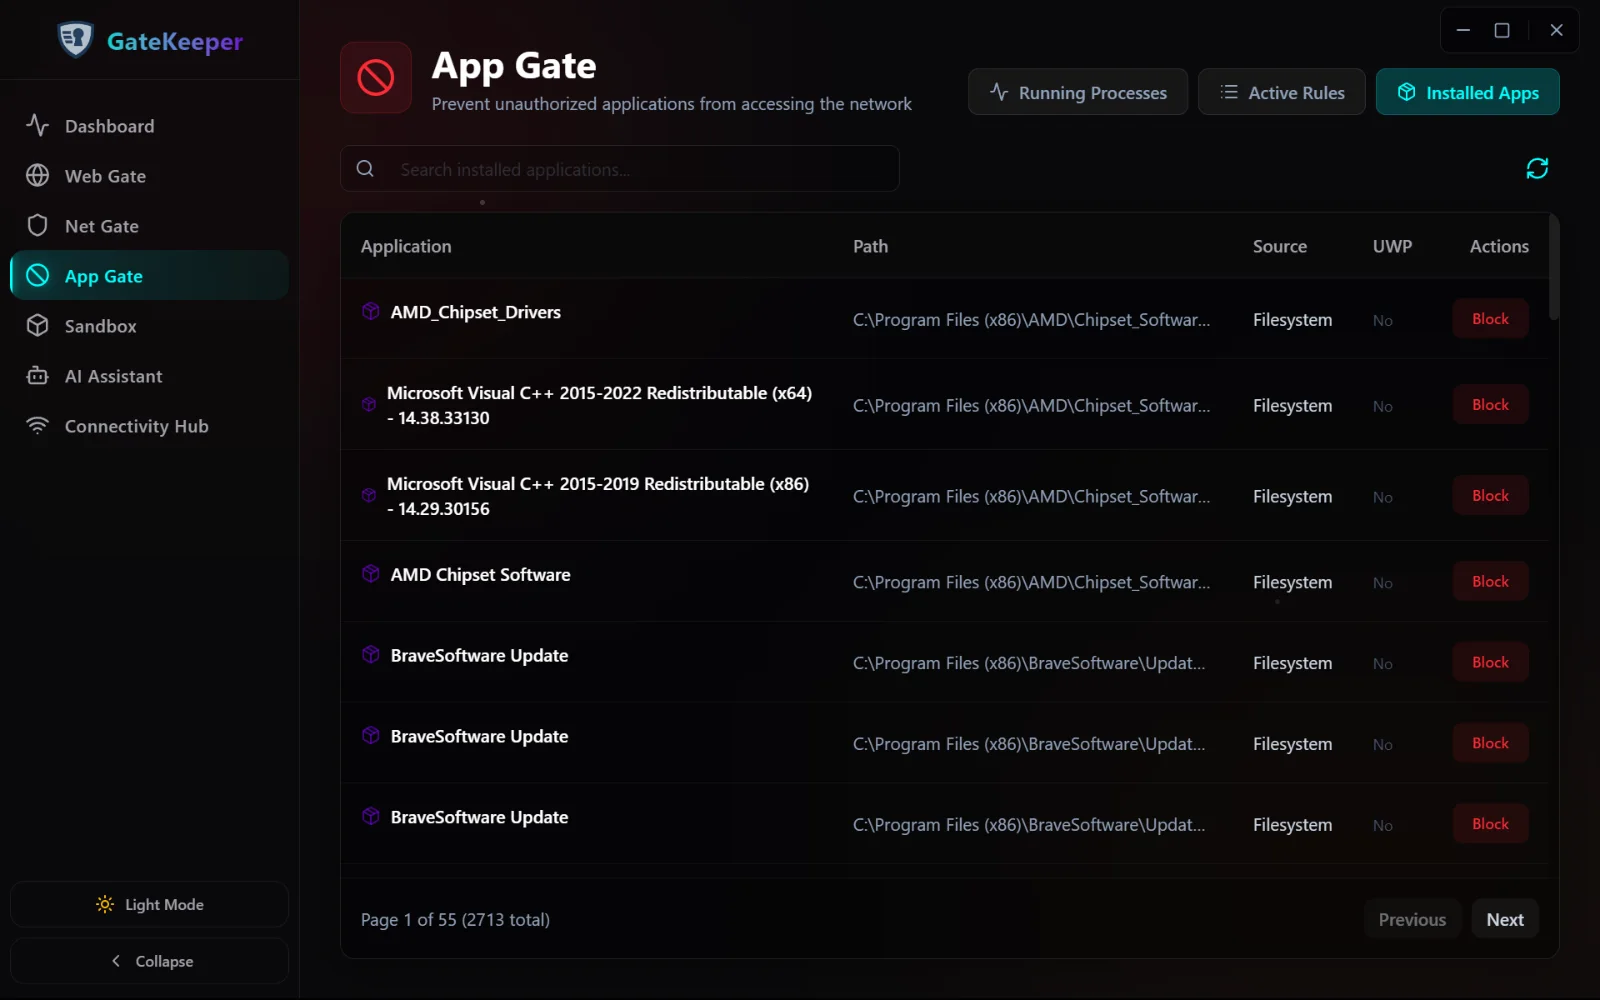The image size is (1600, 1000).
Task: Click the Net Gate shield icon
Action: [38, 225]
